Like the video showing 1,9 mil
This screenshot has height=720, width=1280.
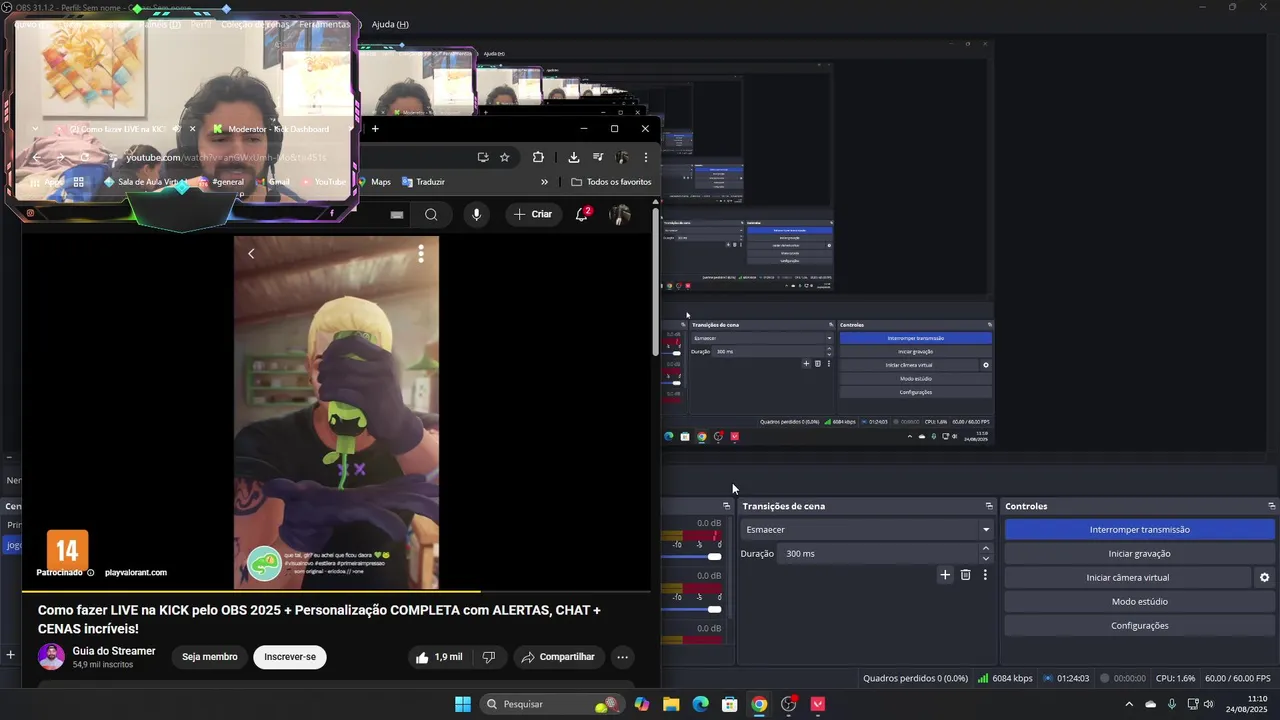(439, 657)
